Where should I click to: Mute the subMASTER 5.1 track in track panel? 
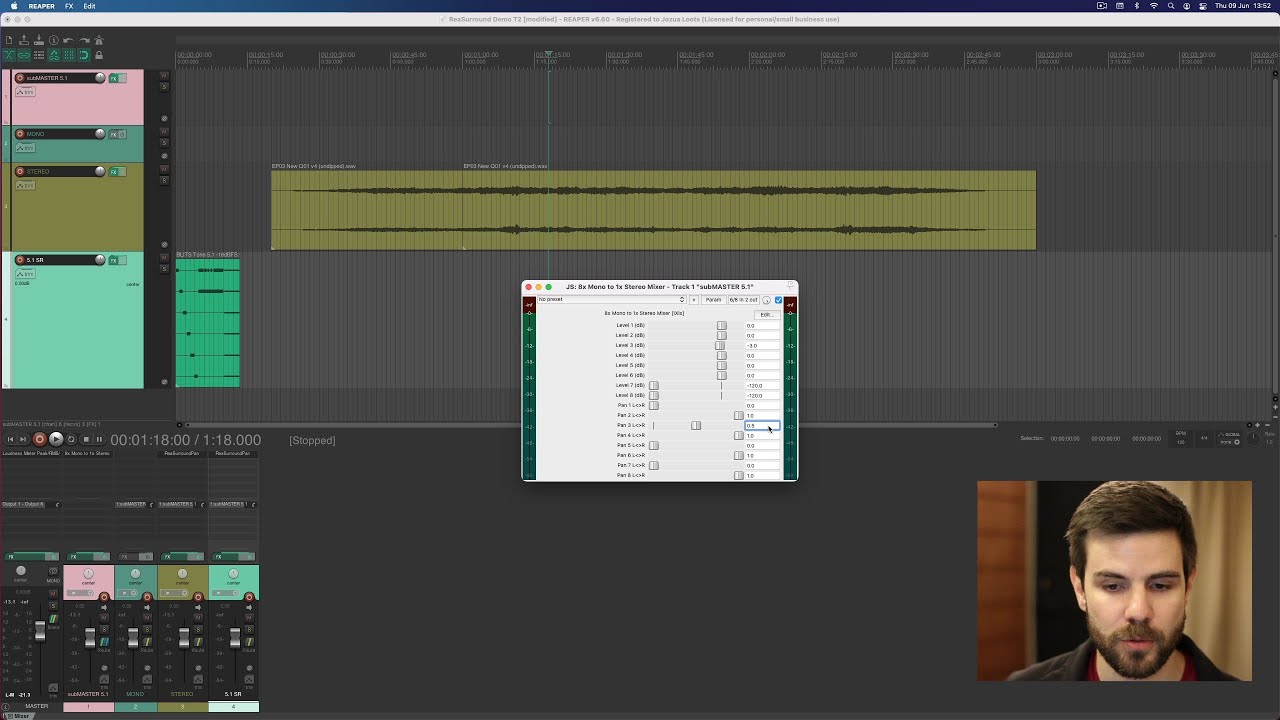164,76
